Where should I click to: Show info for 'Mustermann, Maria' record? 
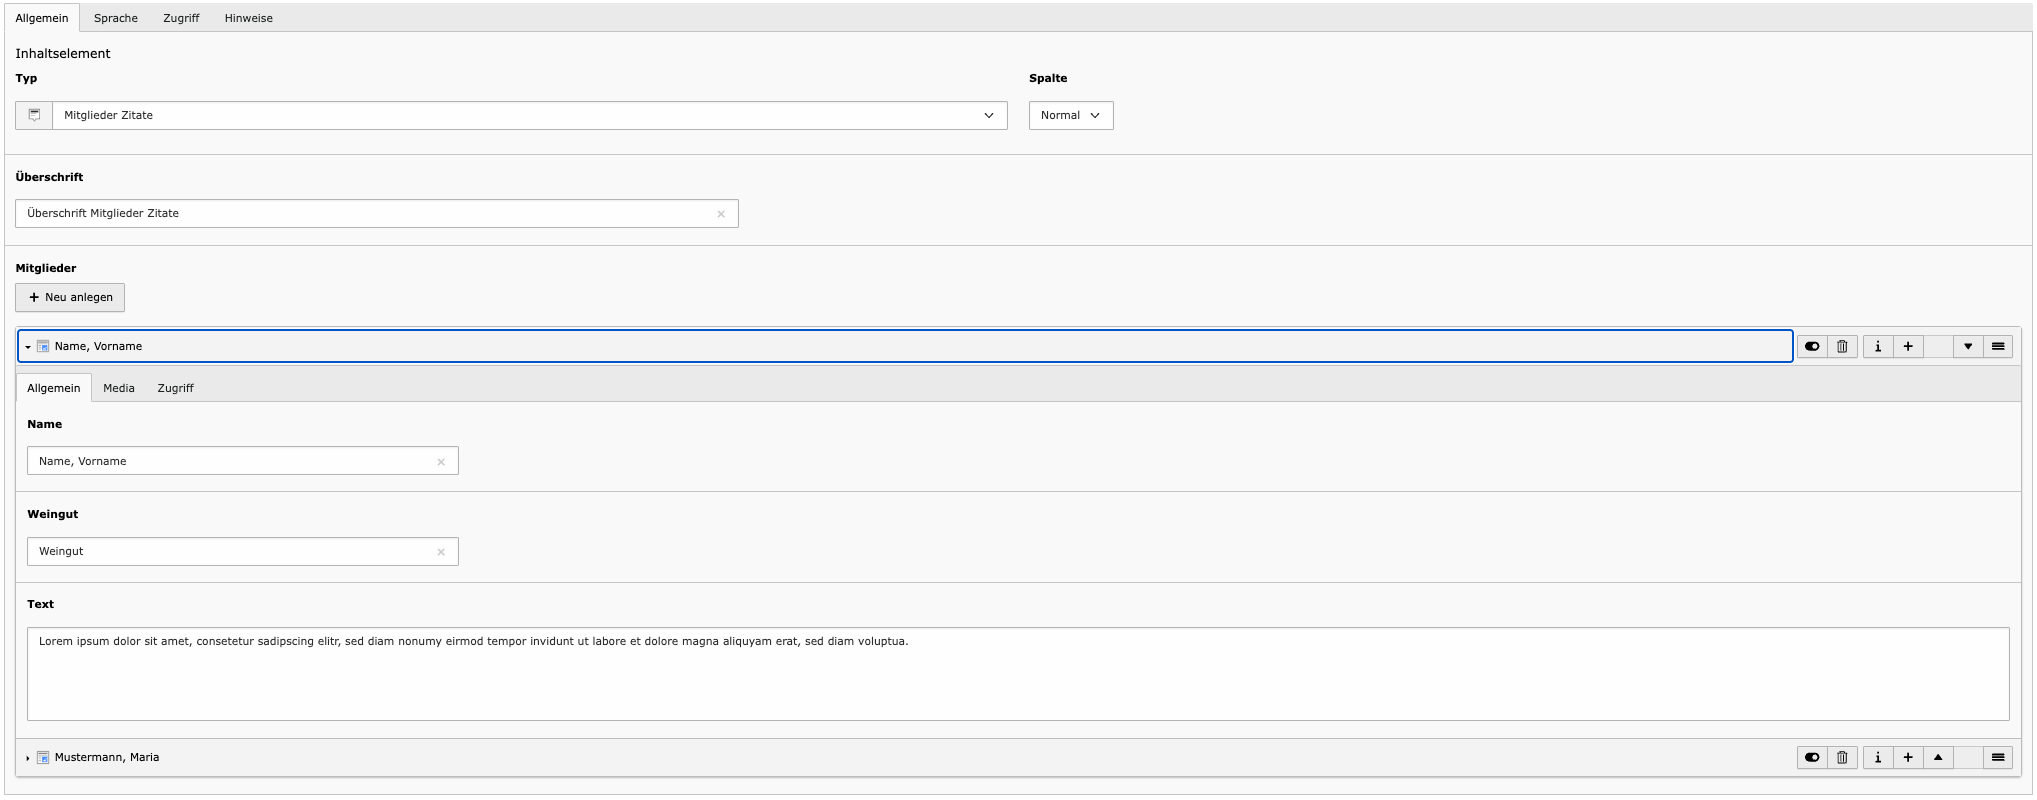pyautogui.click(x=1878, y=758)
